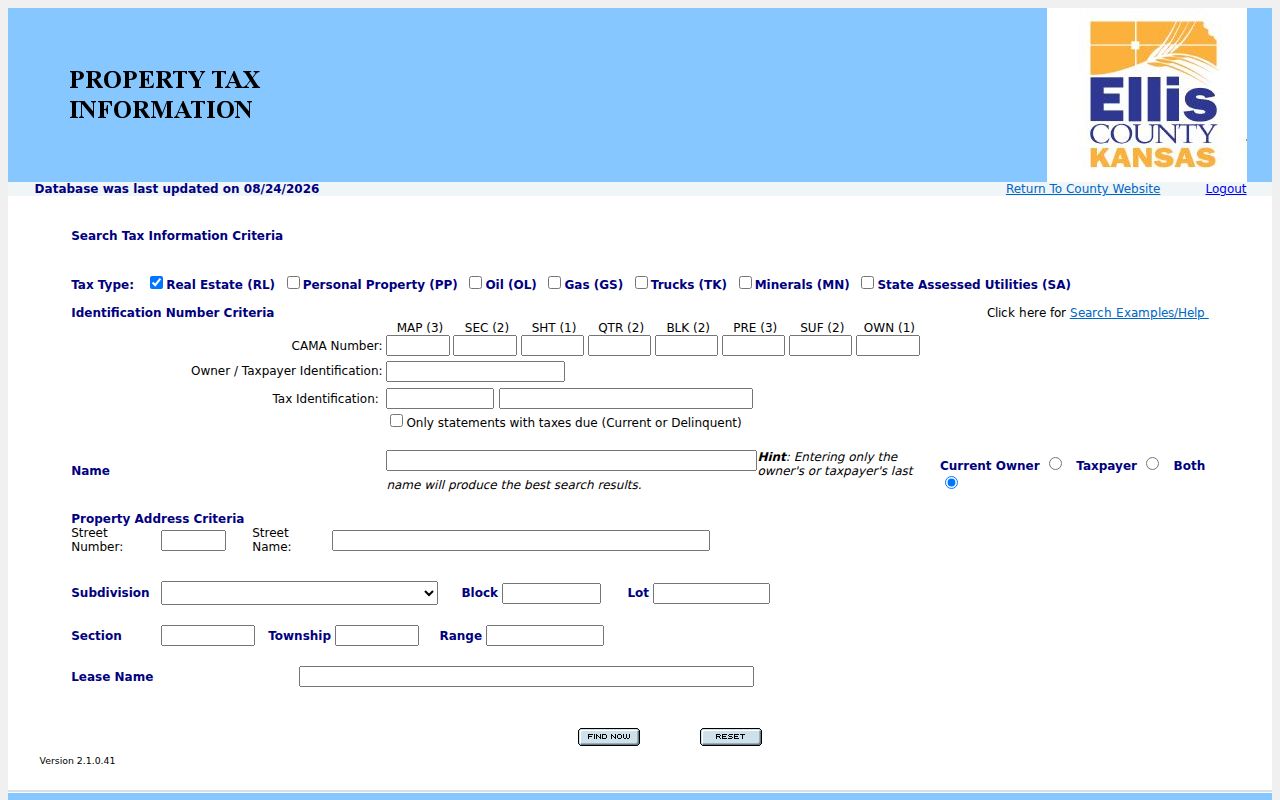Focus the CAMA MAP (3) field
This screenshot has width=1280, height=800.
418,346
